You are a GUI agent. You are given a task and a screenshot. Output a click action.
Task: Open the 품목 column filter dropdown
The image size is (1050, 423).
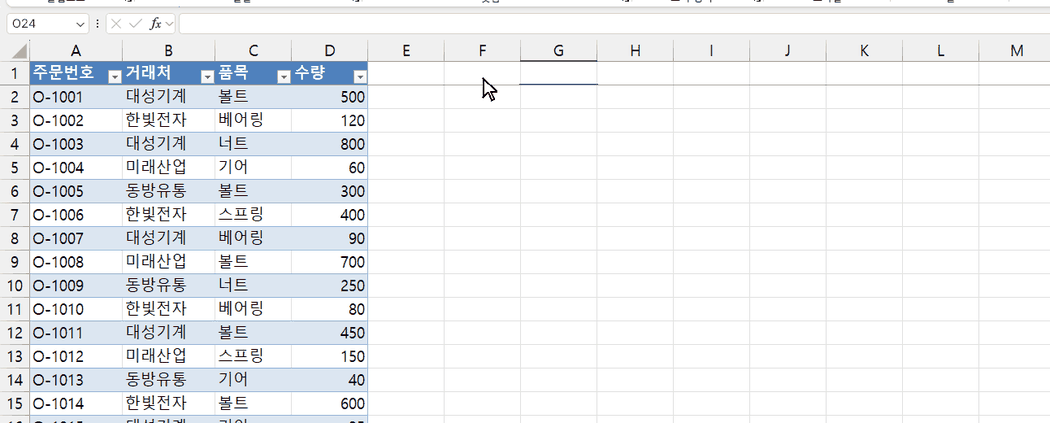click(284, 77)
